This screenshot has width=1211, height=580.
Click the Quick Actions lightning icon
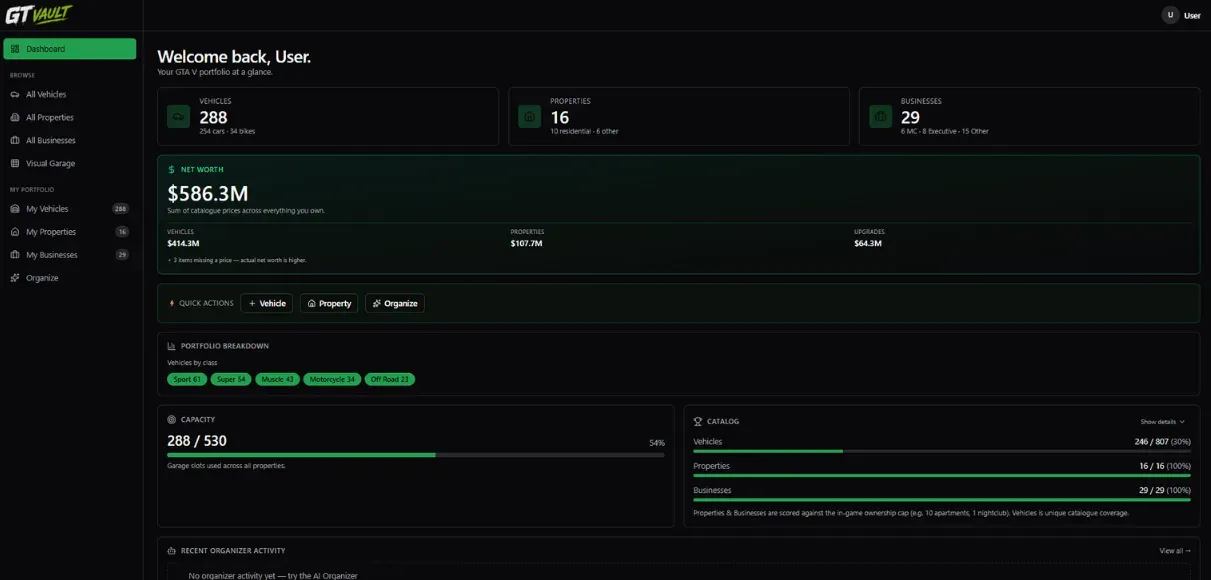pyautogui.click(x=171, y=303)
